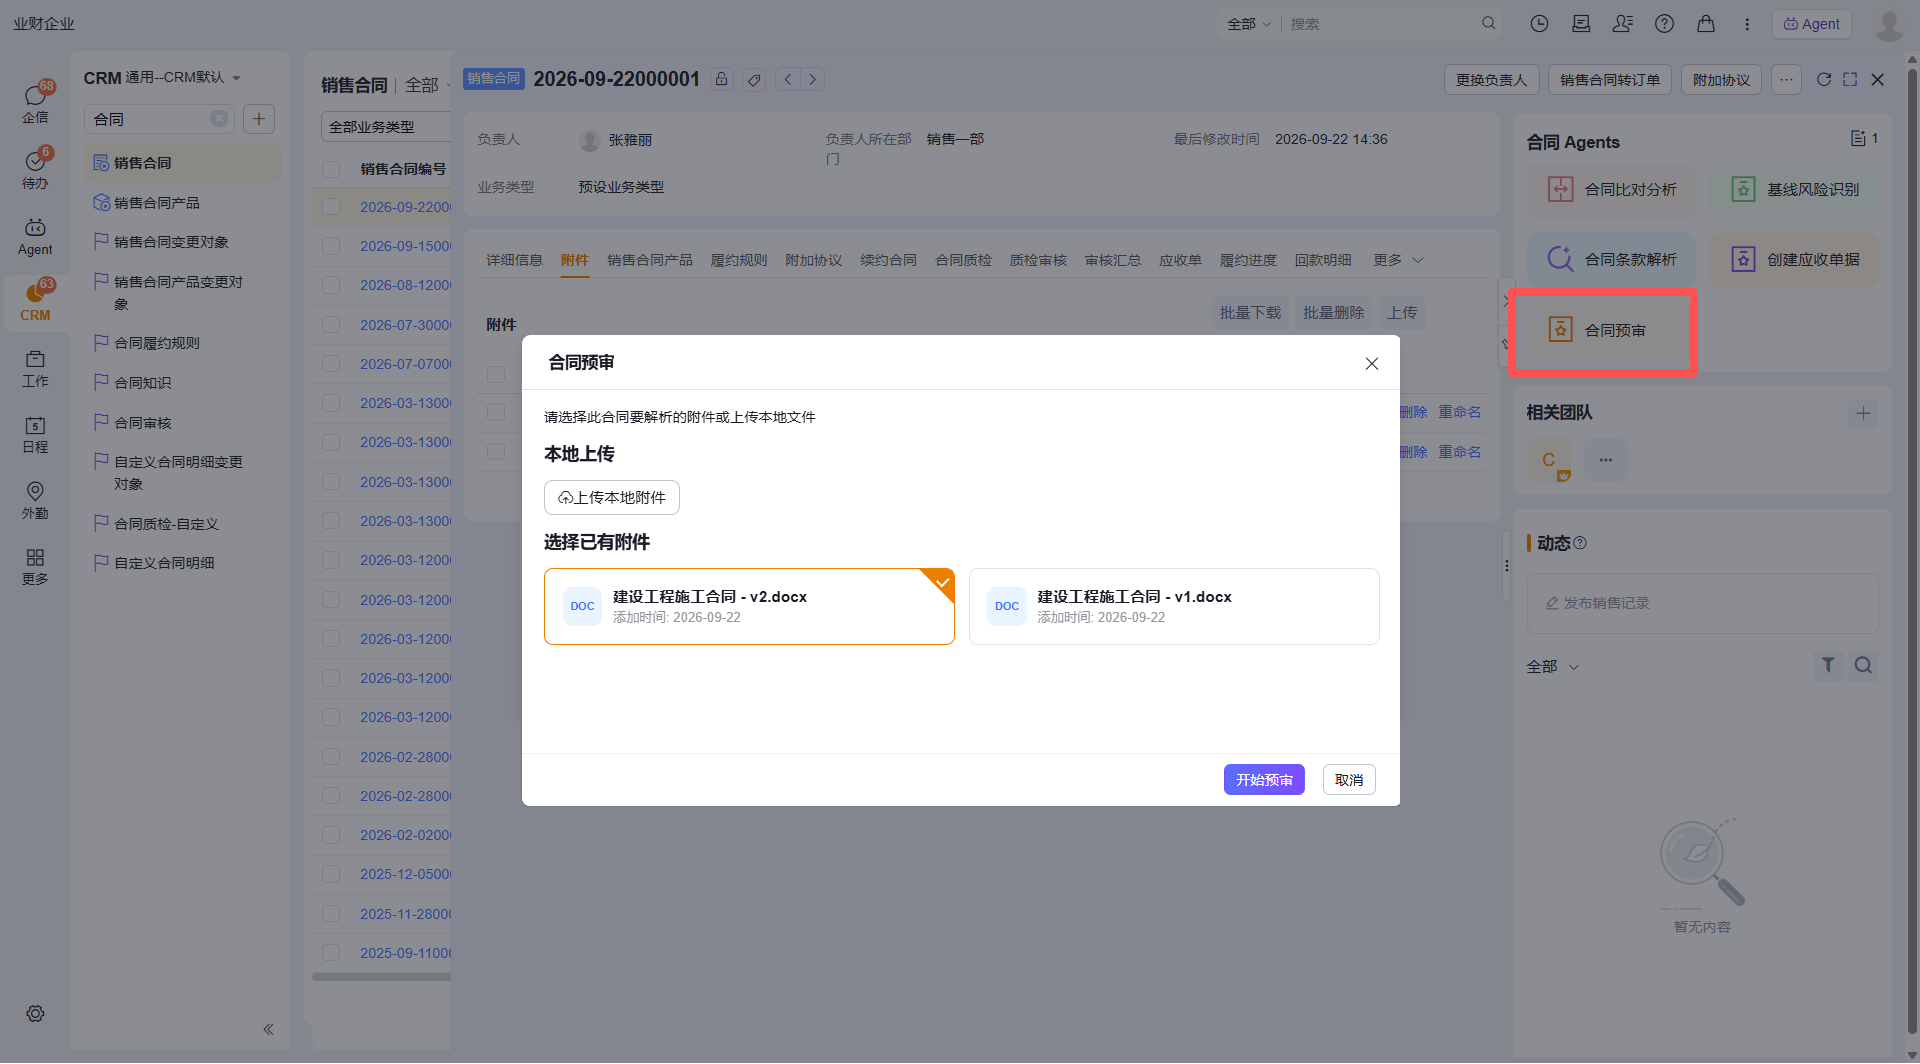
Task: Select the 建设工程施工合同 - v2.docx card
Action: pos(749,606)
